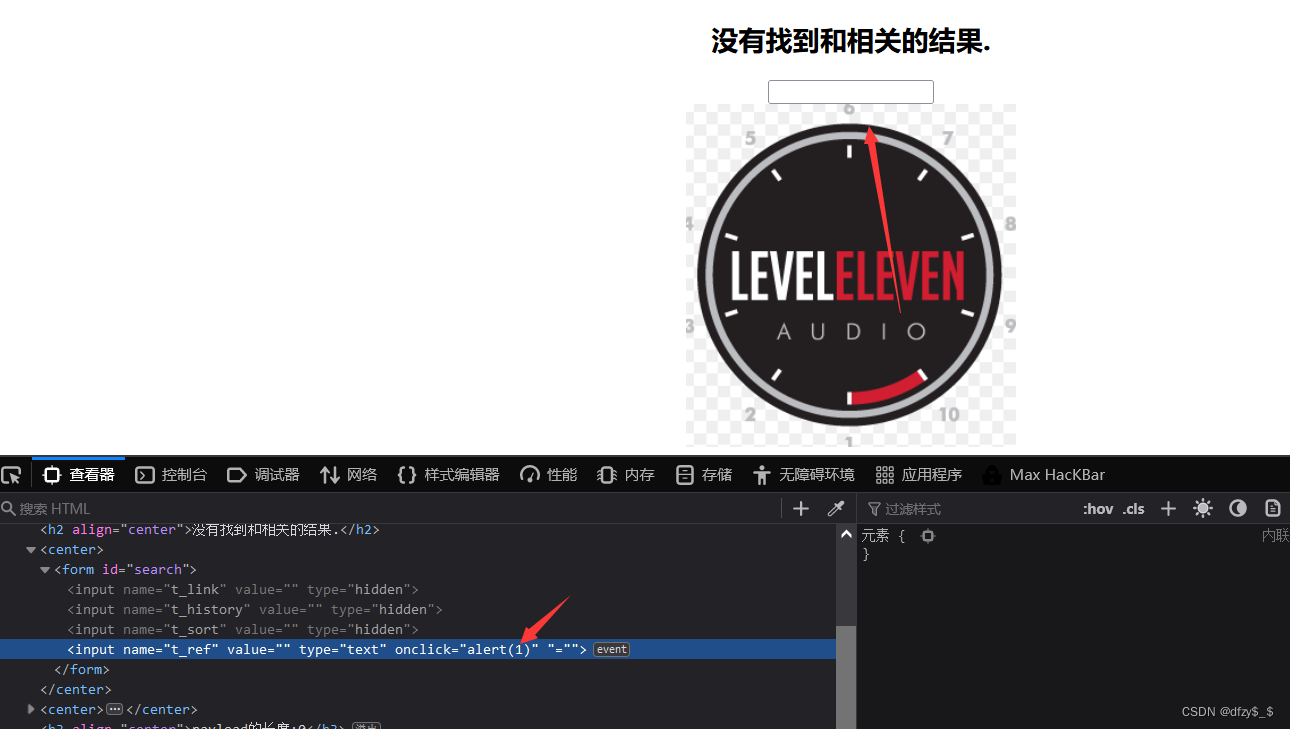The height and width of the screenshot is (729, 1290).
Task: Click the Level Eleven Audio gauge image
Action: point(850,275)
